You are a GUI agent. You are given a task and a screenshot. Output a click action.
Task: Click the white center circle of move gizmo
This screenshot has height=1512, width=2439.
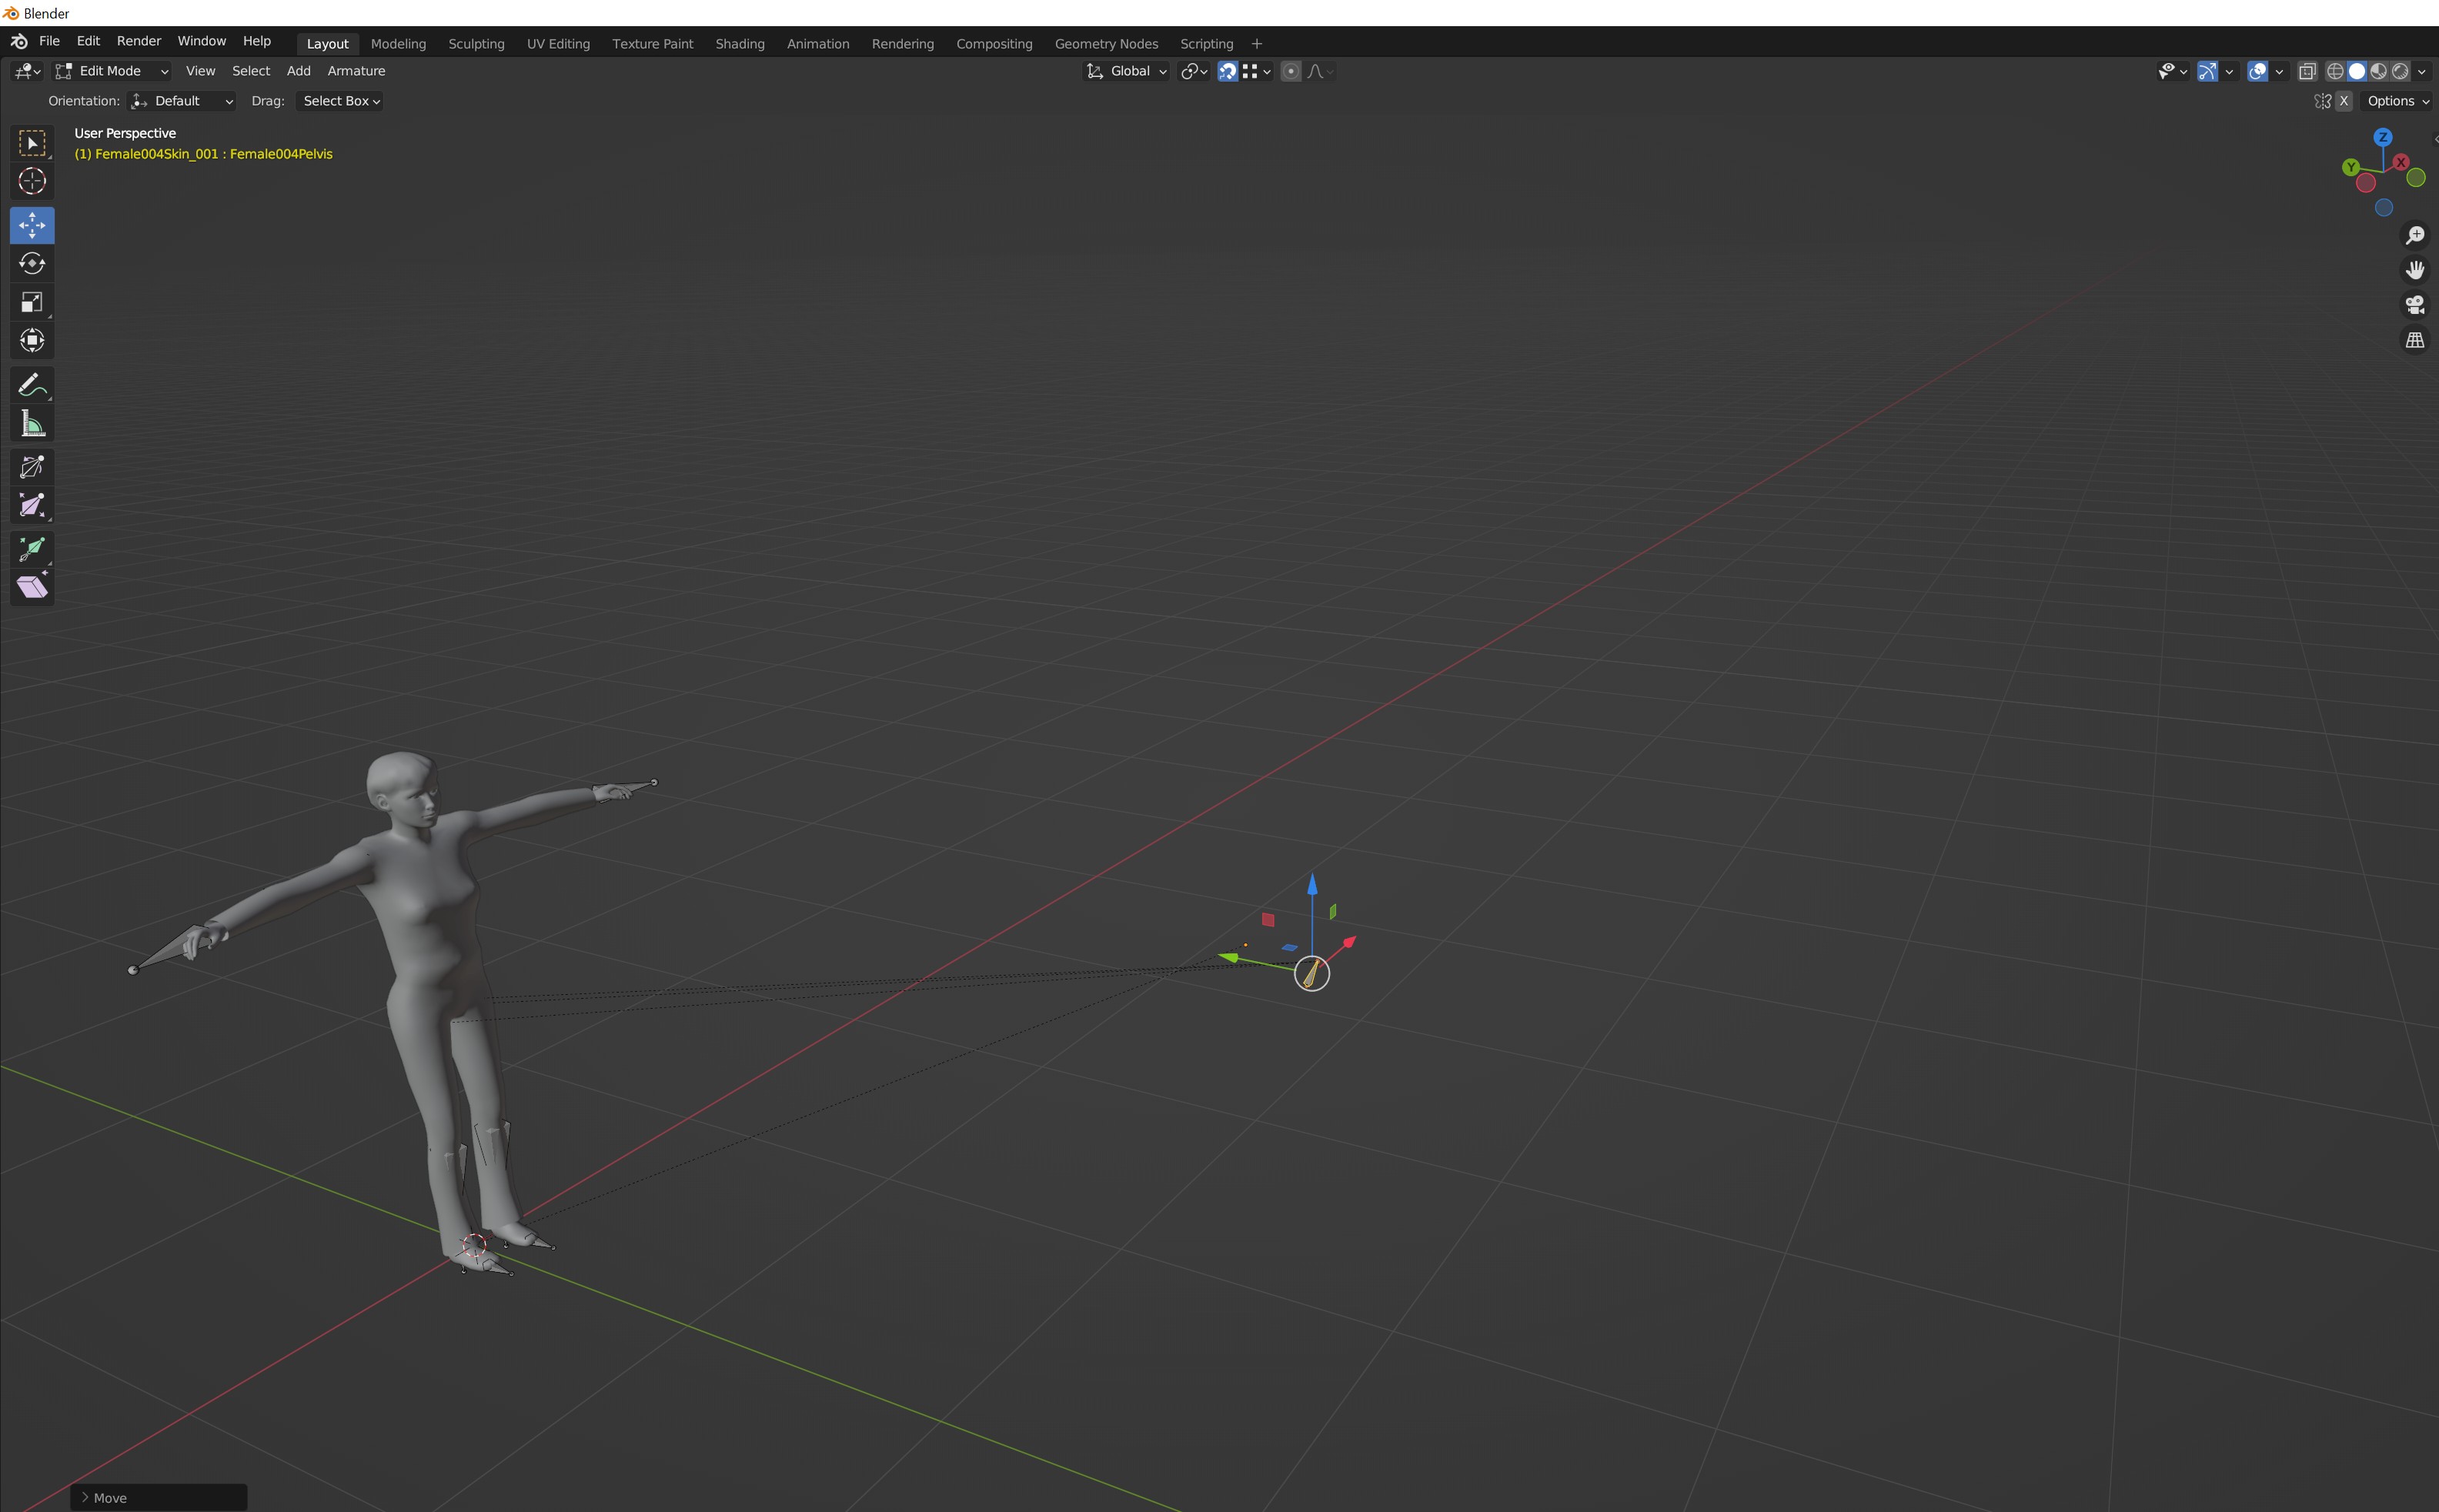[x=1312, y=973]
